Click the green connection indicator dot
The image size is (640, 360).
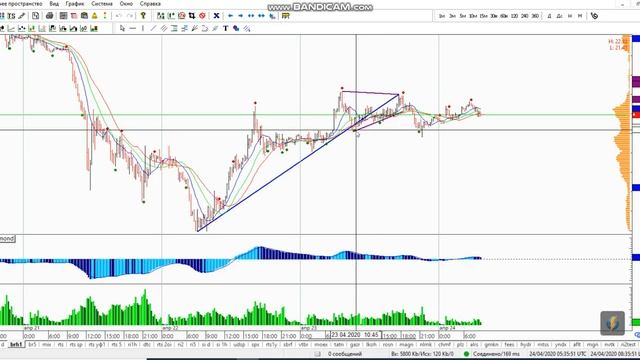[467, 354]
